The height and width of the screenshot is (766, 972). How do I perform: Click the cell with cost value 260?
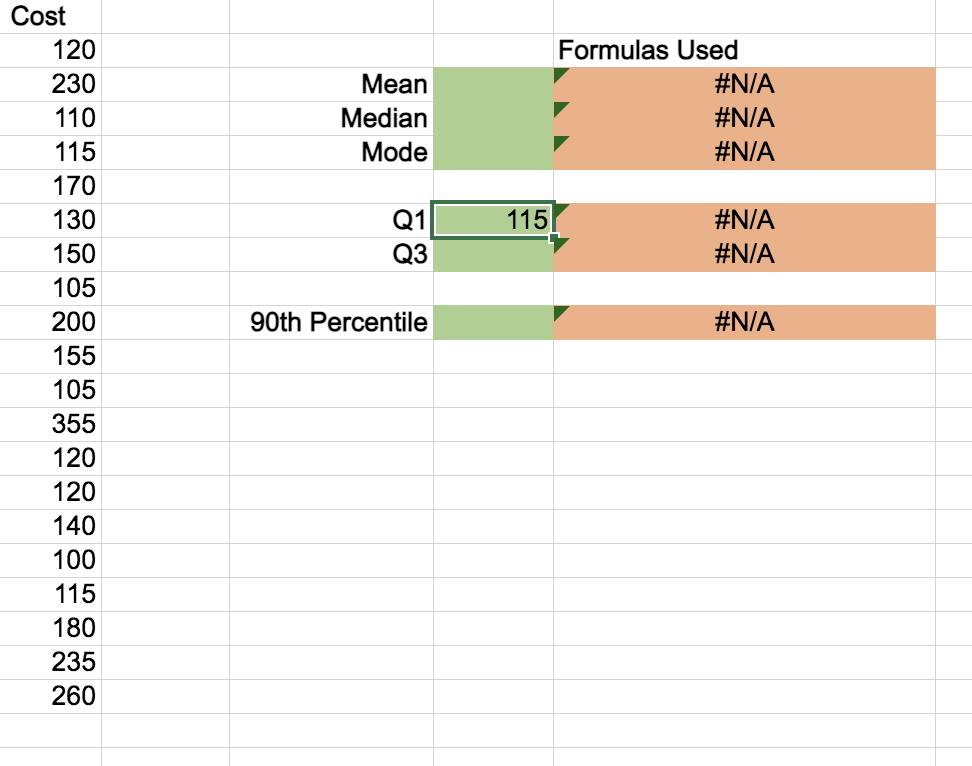click(x=50, y=697)
